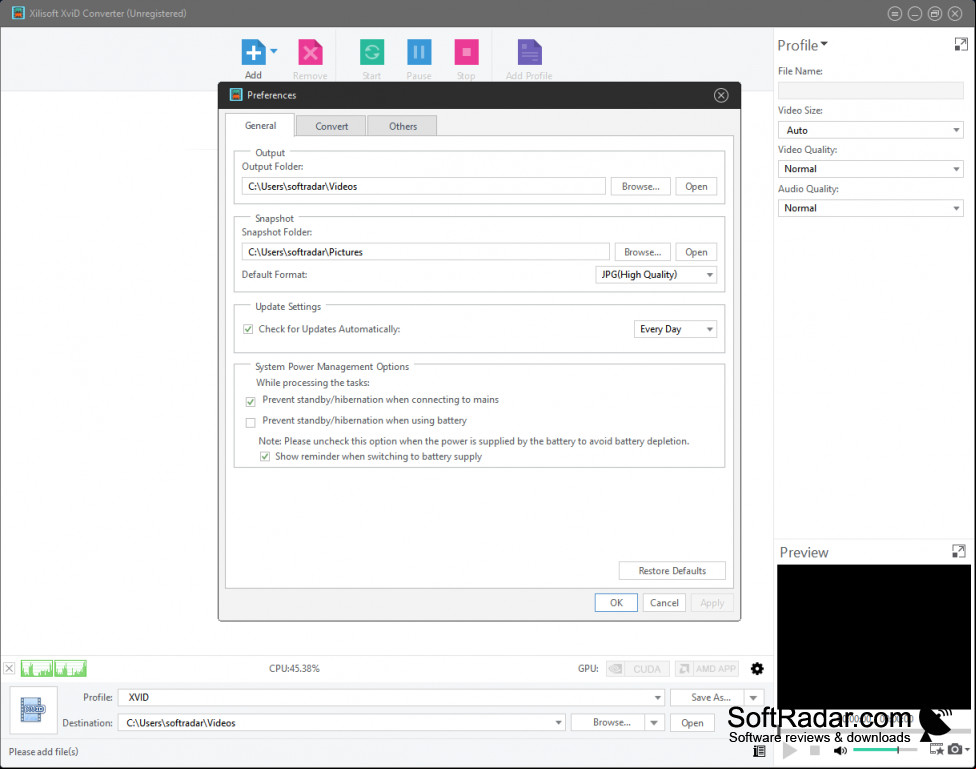Cancel the Preferences dialog
The width and height of the screenshot is (976, 769).
coord(664,602)
